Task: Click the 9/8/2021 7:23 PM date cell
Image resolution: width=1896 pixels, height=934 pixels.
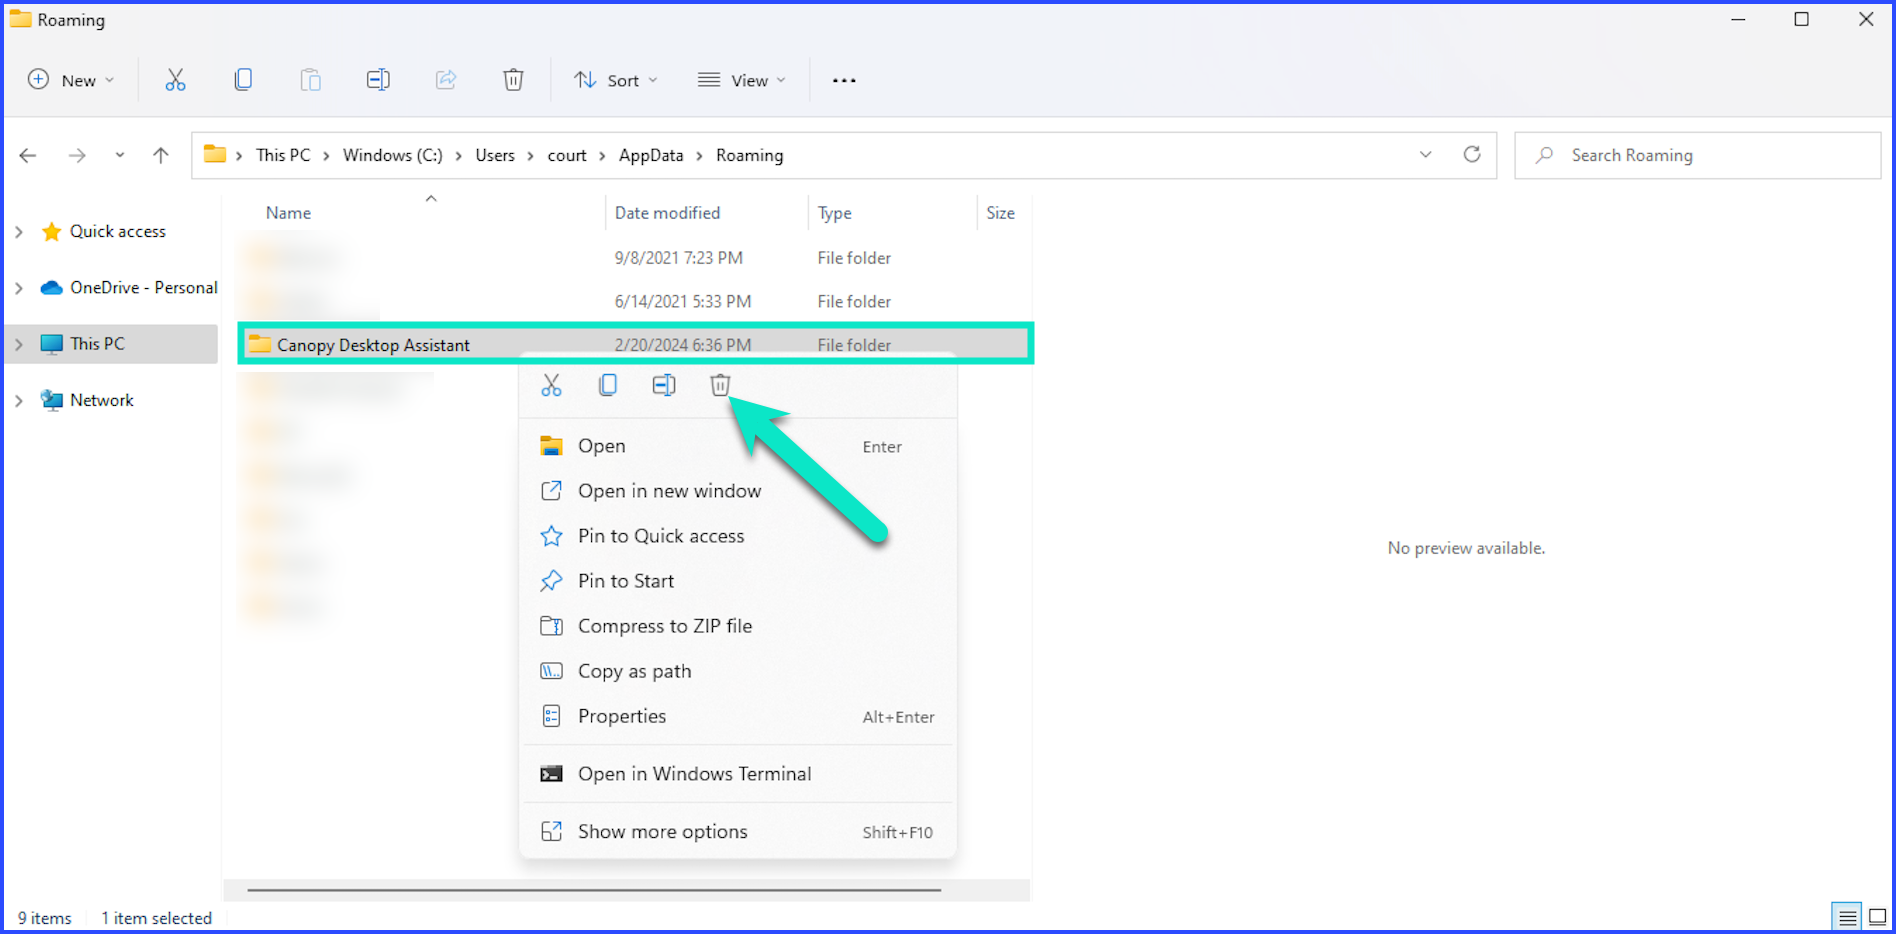Action: [x=679, y=258]
